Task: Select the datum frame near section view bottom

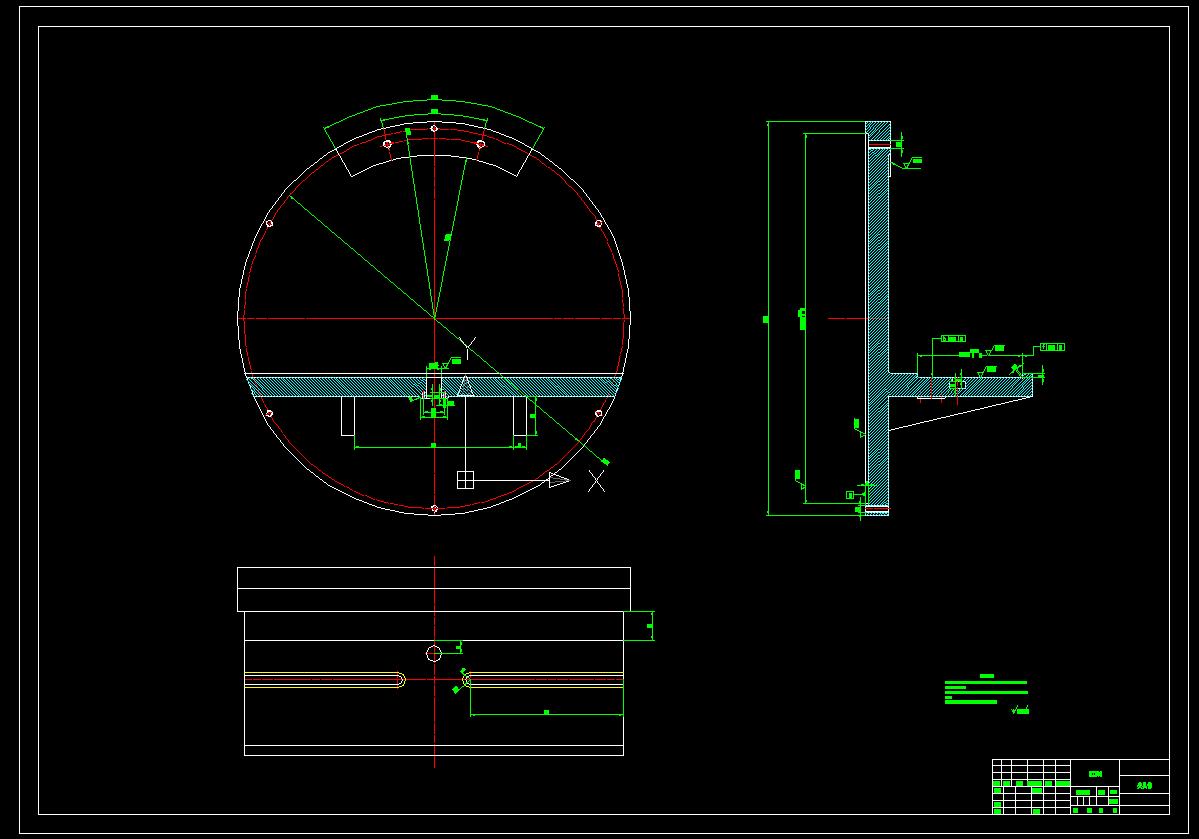Action: 850,496
